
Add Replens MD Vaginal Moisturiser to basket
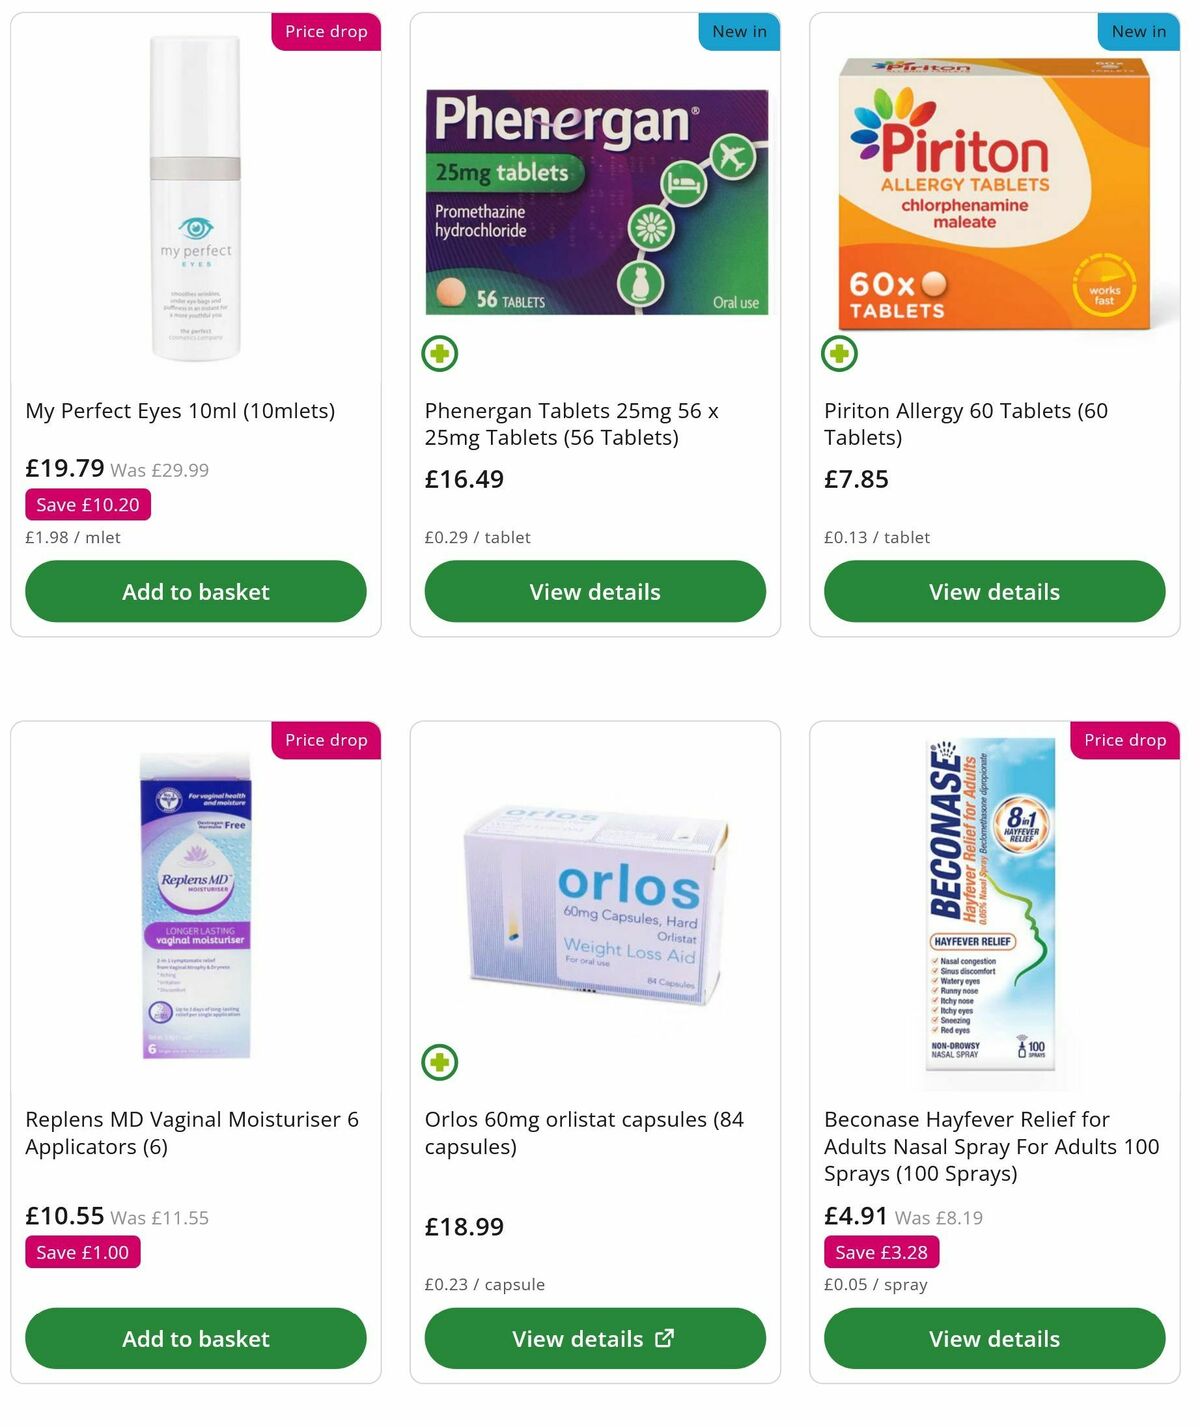[x=195, y=1338]
